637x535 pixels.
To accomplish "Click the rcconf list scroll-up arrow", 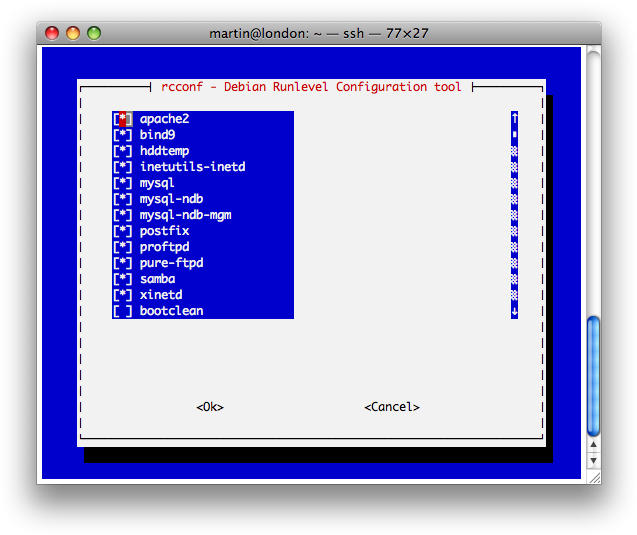I will (515, 119).
